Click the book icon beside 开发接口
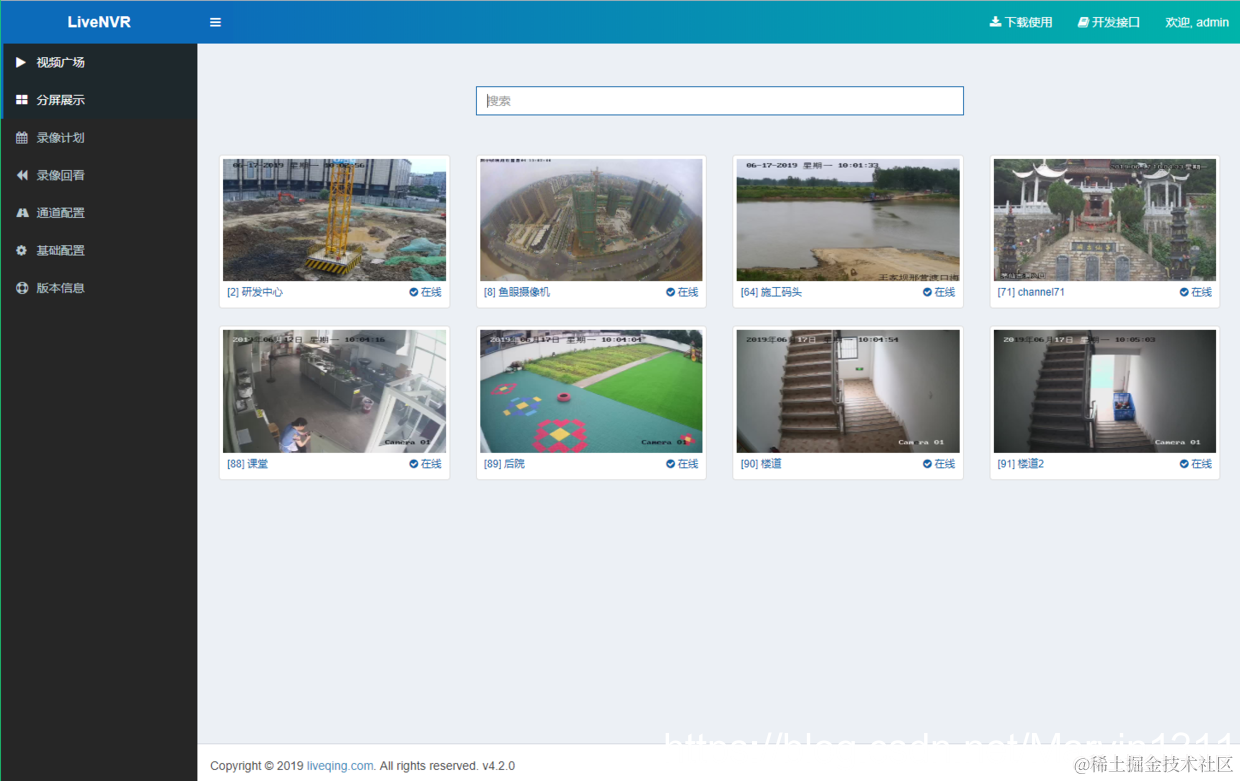Viewport: 1240px width, 781px height. (1083, 22)
